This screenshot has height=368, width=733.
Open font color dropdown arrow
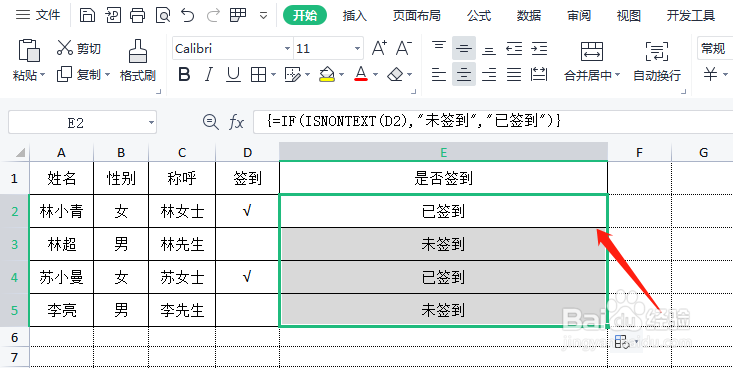375,75
